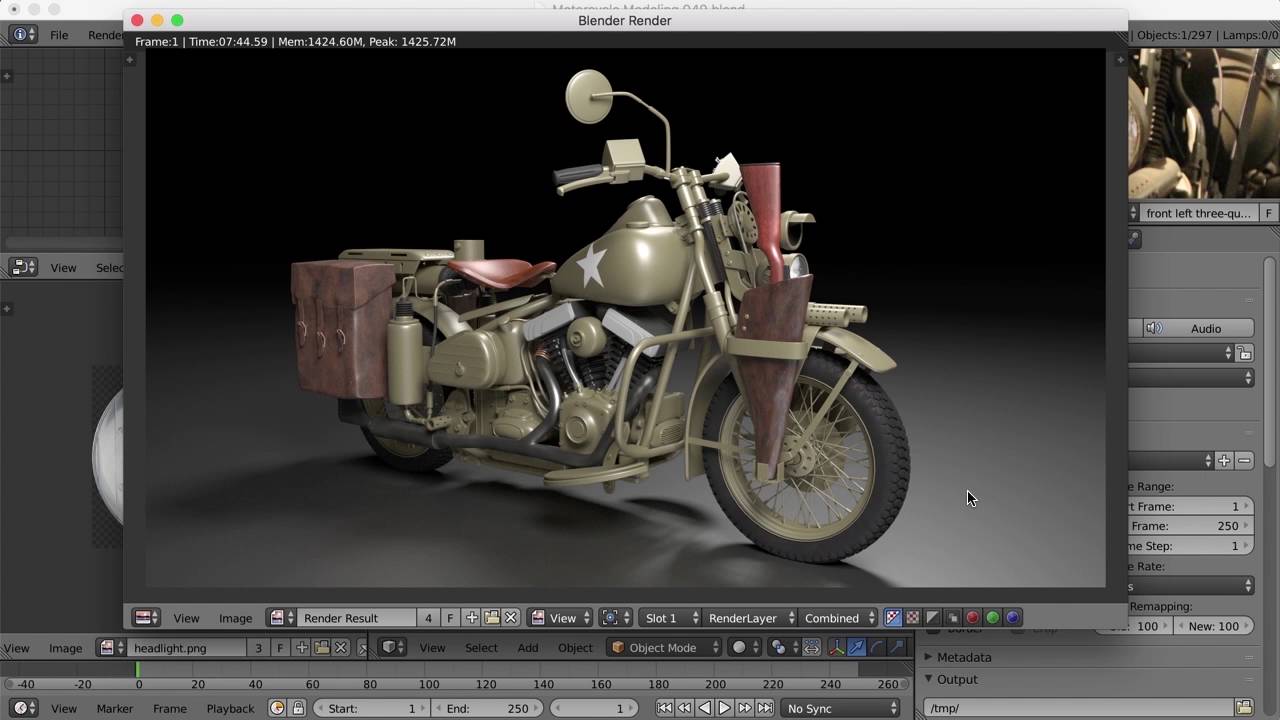1280x720 pixels.
Task: Unlink the headlight.png image
Action: [341, 648]
